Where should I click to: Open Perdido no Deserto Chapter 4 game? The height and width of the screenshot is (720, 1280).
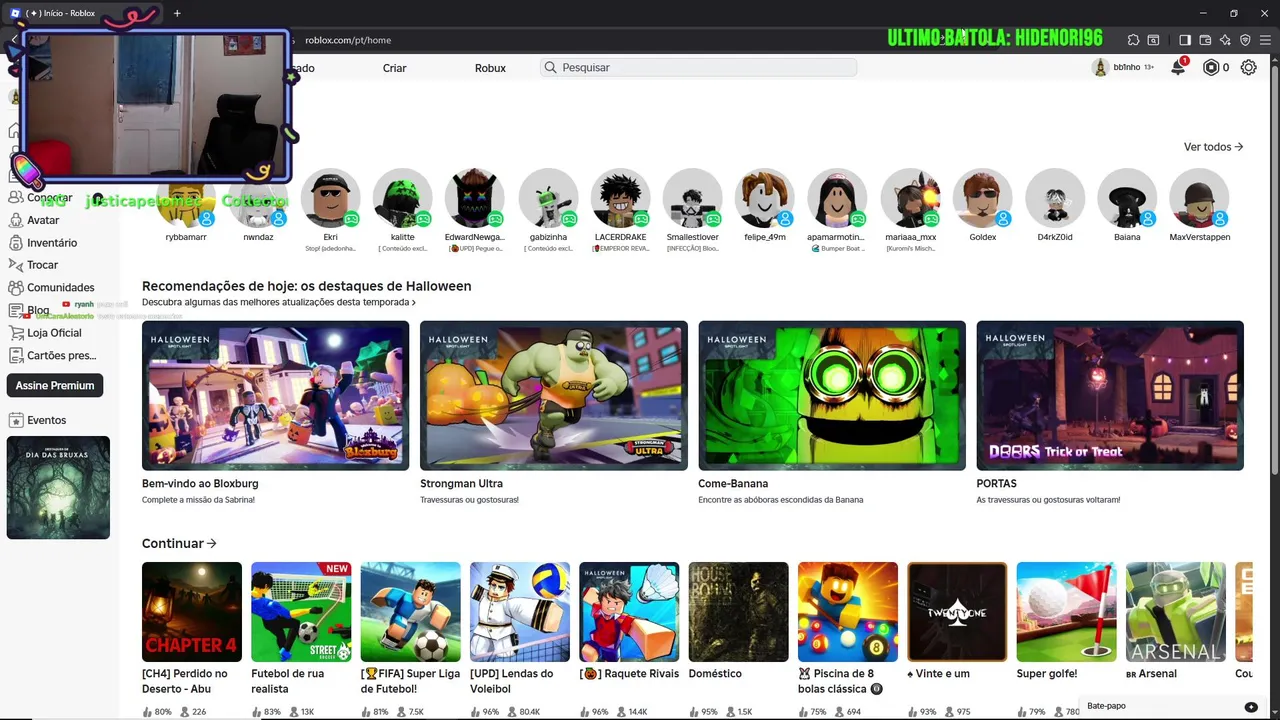point(192,612)
